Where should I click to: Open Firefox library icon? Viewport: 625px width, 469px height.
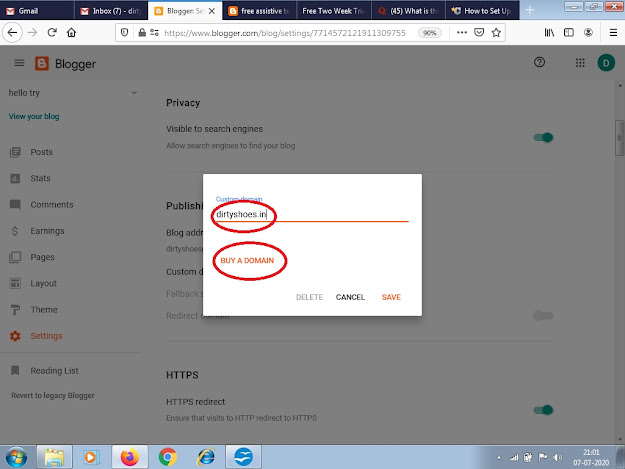549,33
